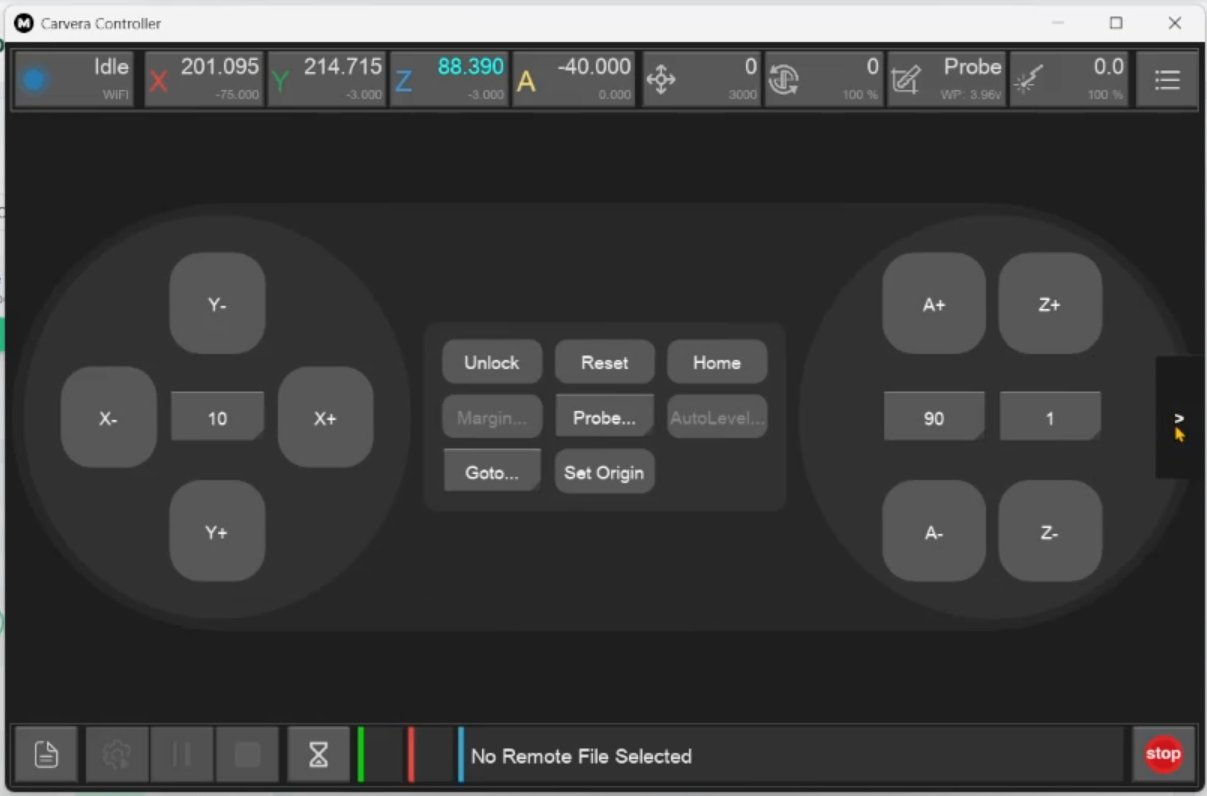Click the AutoLevel... button
This screenshot has height=796, width=1207.
pos(717,417)
